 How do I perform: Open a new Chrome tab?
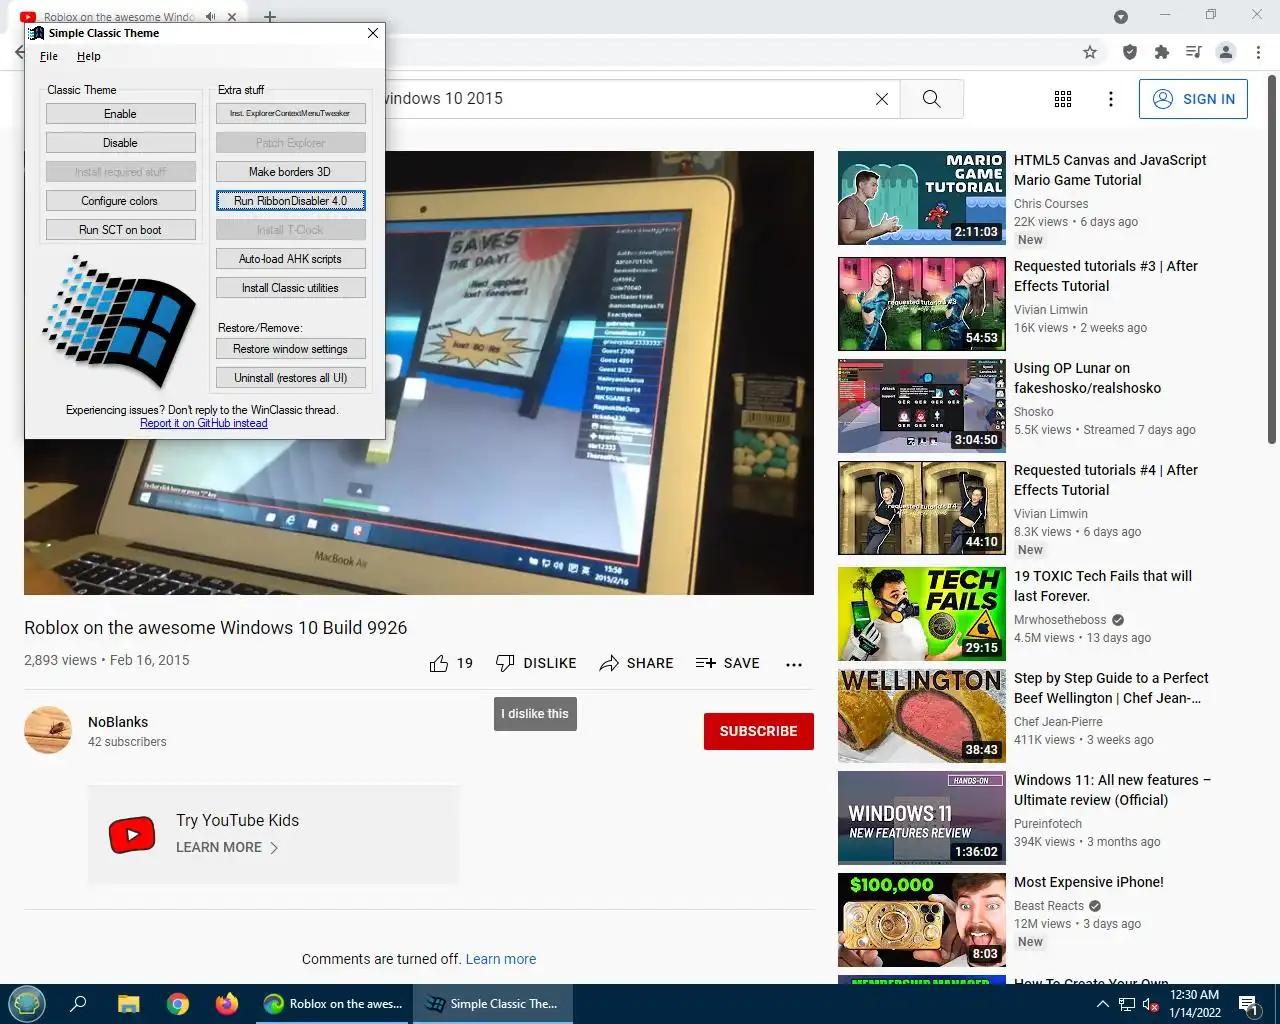pyautogui.click(x=270, y=17)
